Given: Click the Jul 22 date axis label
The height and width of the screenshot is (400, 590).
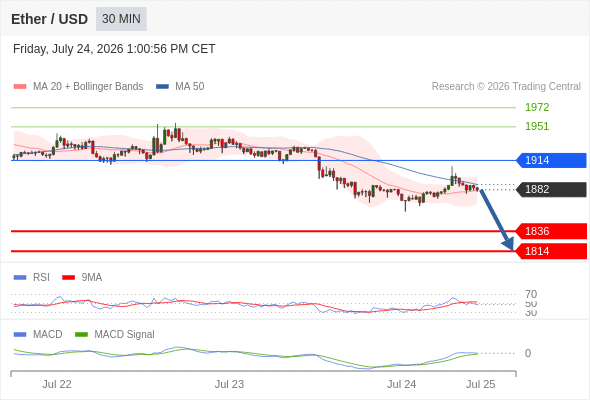Looking at the screenshot, I should click(x=57, y=384).
